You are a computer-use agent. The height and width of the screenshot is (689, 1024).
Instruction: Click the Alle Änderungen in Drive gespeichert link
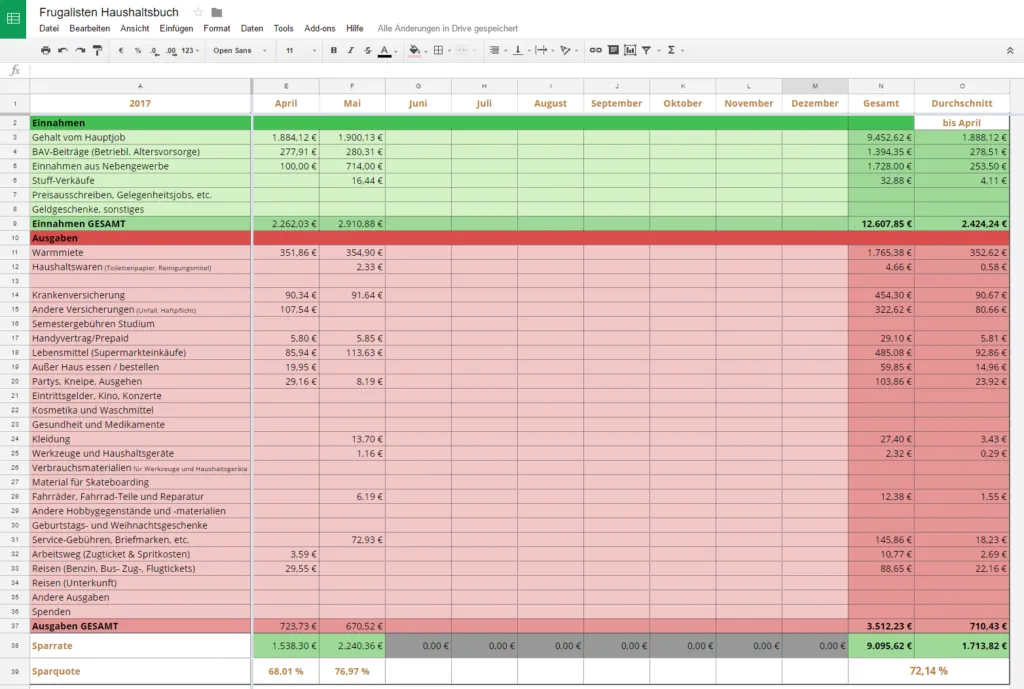tap(445, 28)
